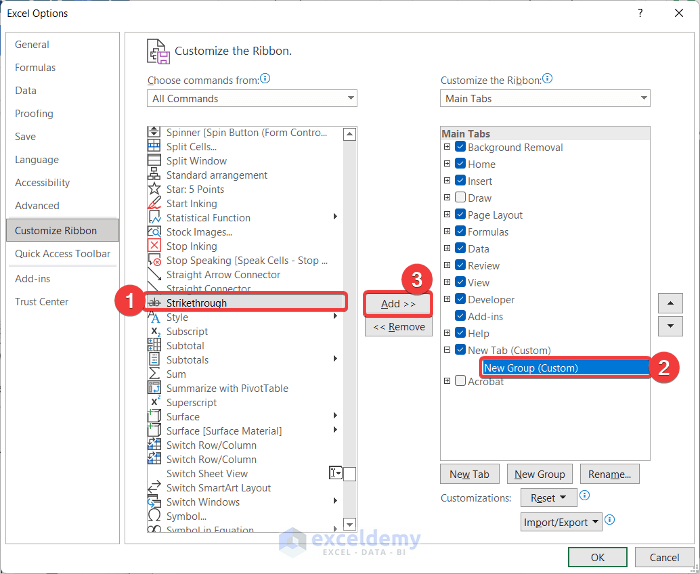Viewport: 700px width, 574px height.
Task: Click the Subscript icon
Action: pos(154,331)
